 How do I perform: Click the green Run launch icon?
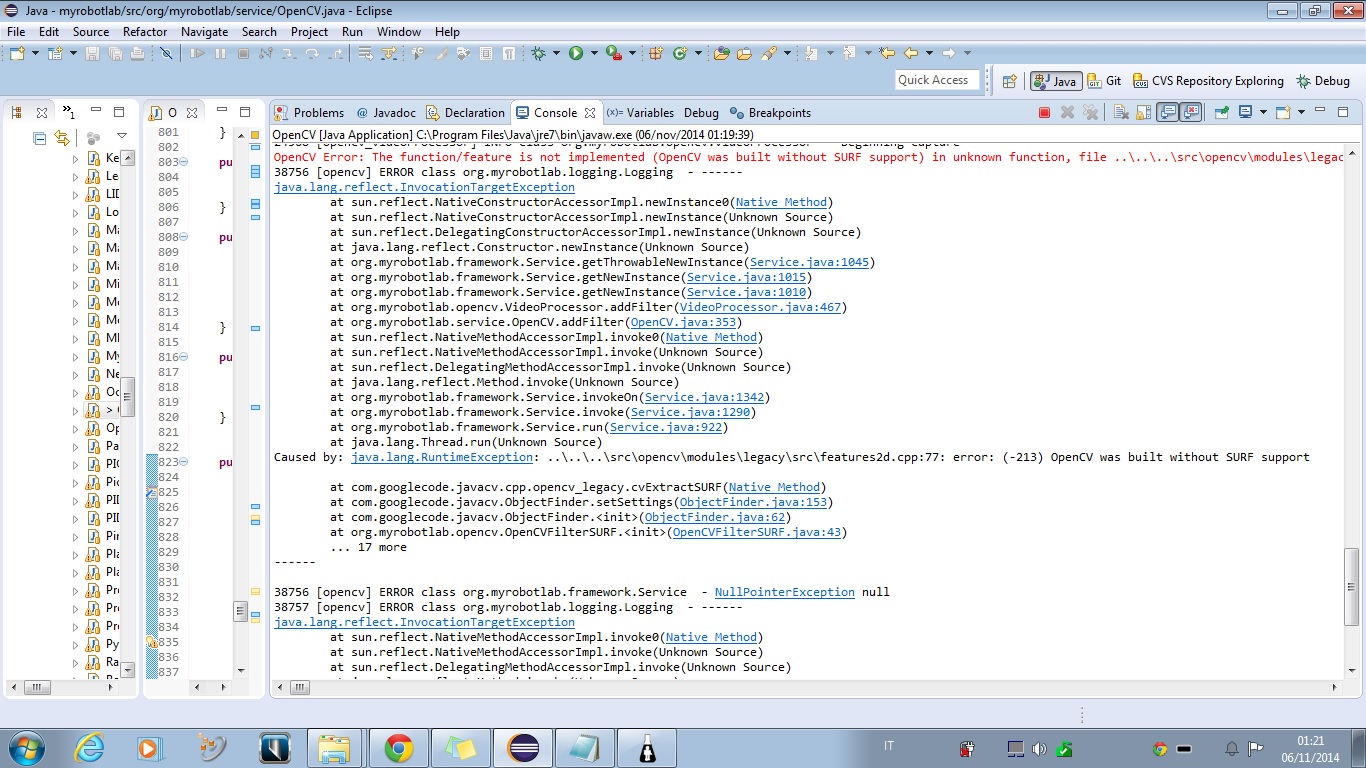tap(576, 53)
